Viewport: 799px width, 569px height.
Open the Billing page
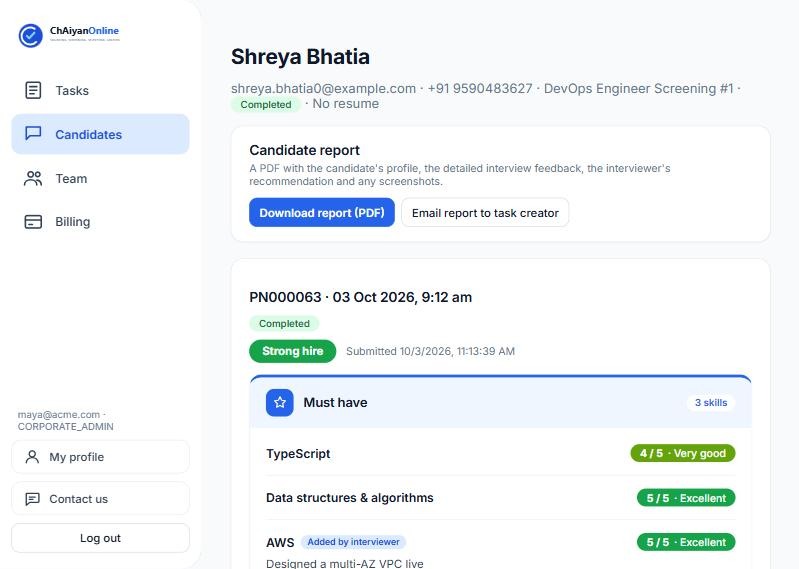[100, 222]
